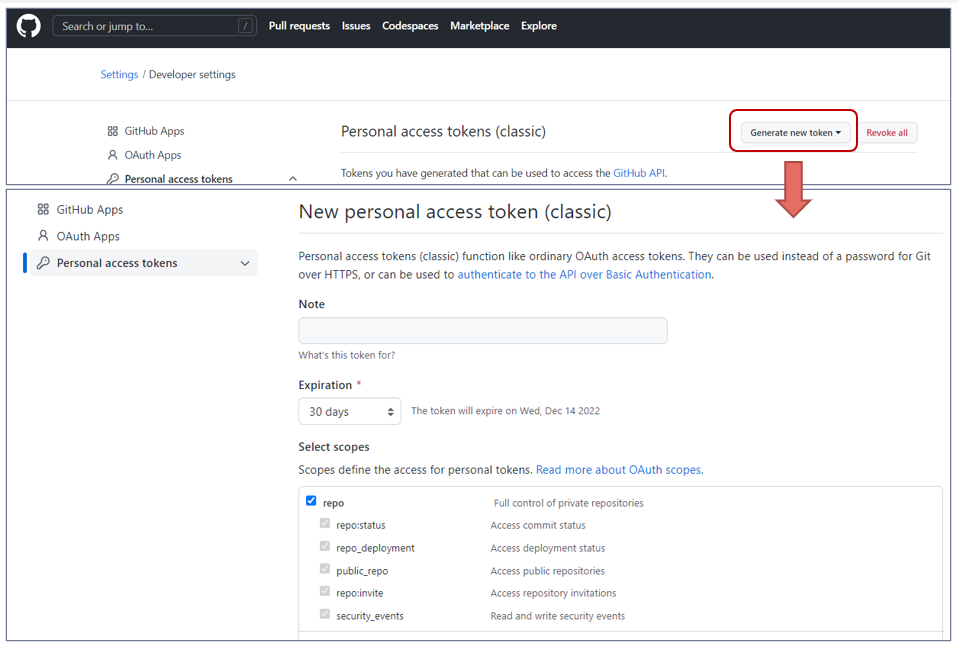
Task: Click the Search or jump to field
Action: (154, 26)
